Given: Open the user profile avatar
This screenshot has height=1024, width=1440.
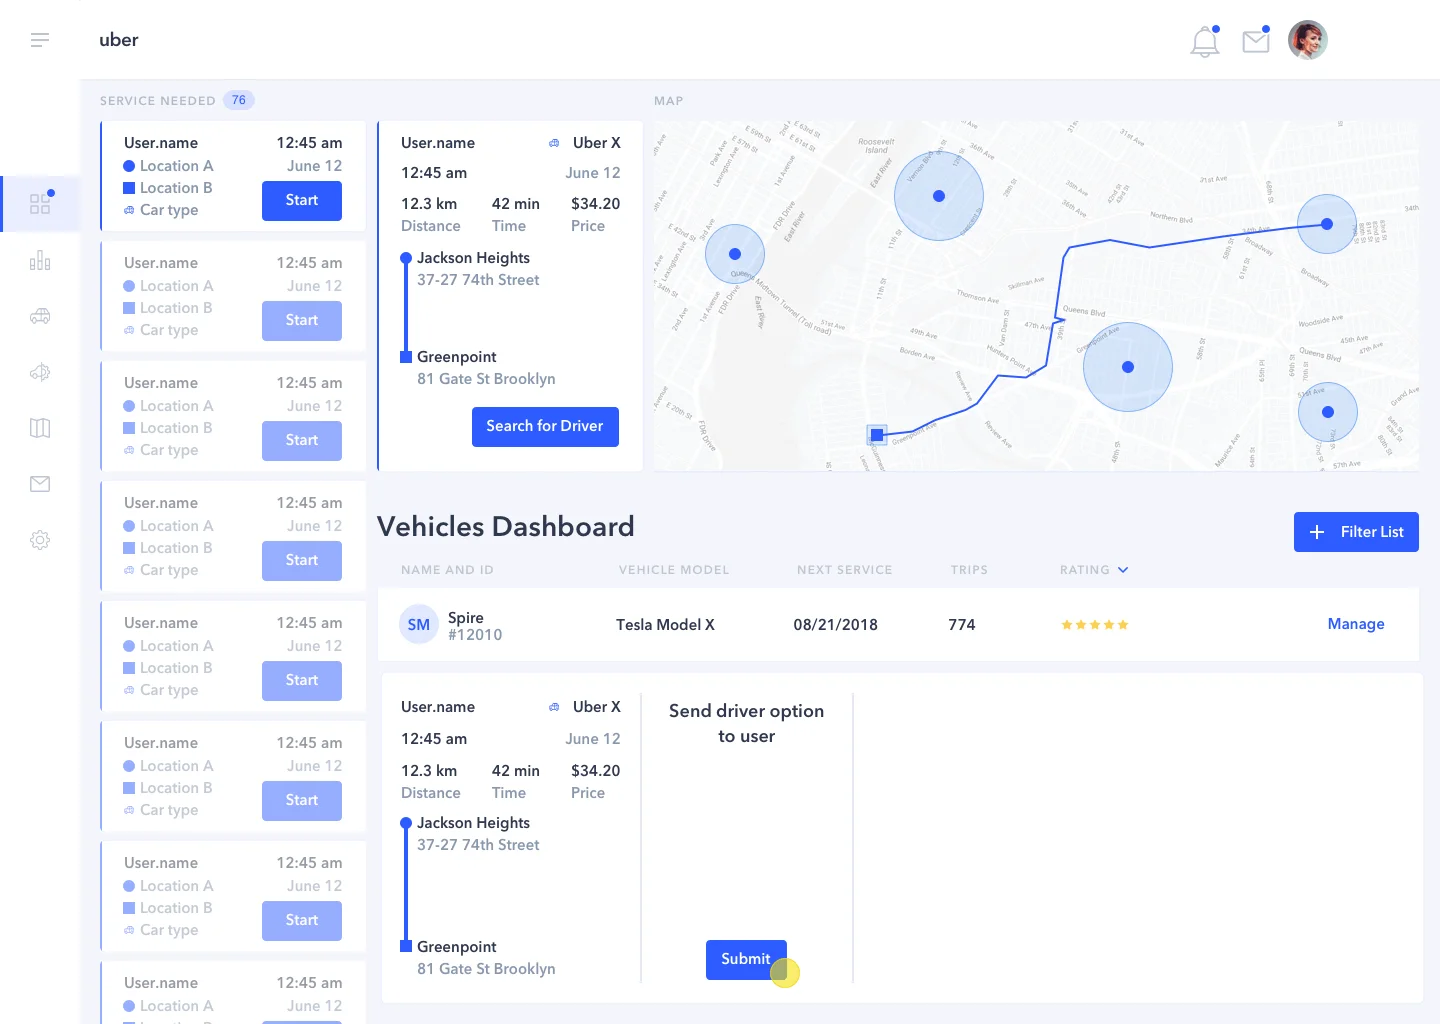Looking at the screenshot, I should 1307,40.
